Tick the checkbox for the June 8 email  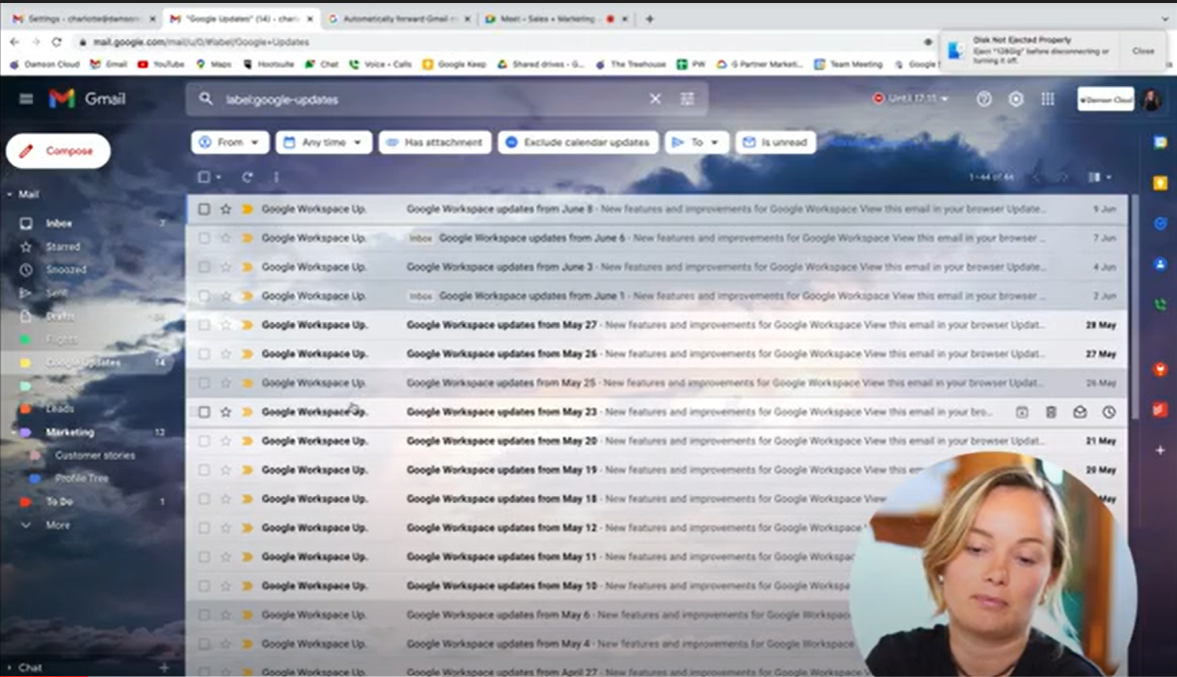pyautogui.click(x=204, y=209)
